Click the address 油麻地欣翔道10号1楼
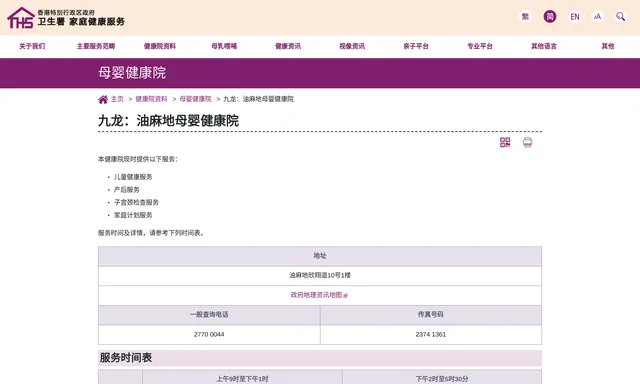This screenshot has width=640, height=384. (x=320, y=275)
